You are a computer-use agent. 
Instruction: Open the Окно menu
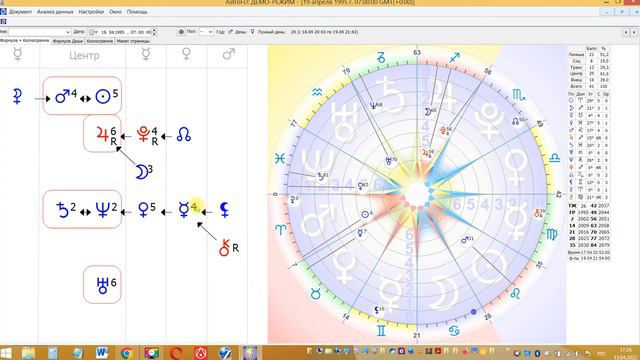116,12
